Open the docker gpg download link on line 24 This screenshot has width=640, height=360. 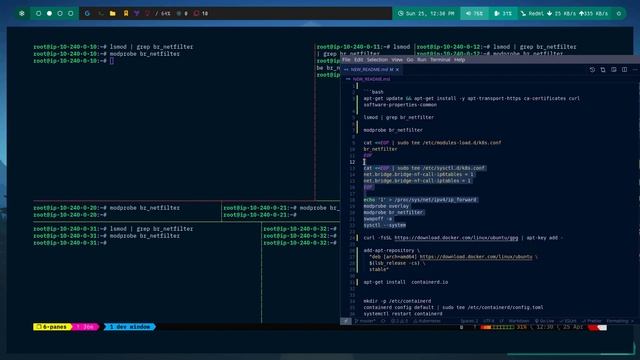pos(456,238)
